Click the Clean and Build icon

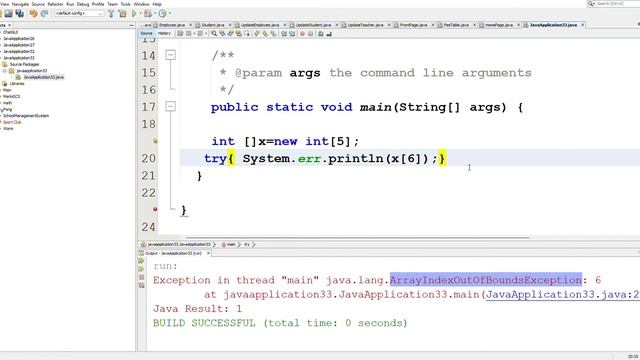[122, 13]
